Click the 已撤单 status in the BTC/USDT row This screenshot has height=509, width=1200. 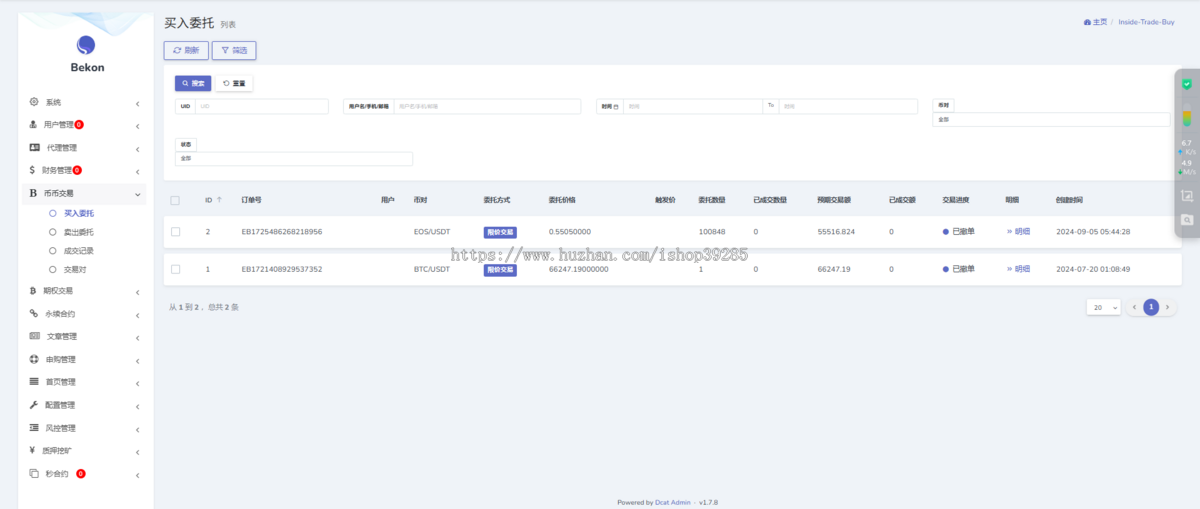pyautogui.click(x=959, y=269)
